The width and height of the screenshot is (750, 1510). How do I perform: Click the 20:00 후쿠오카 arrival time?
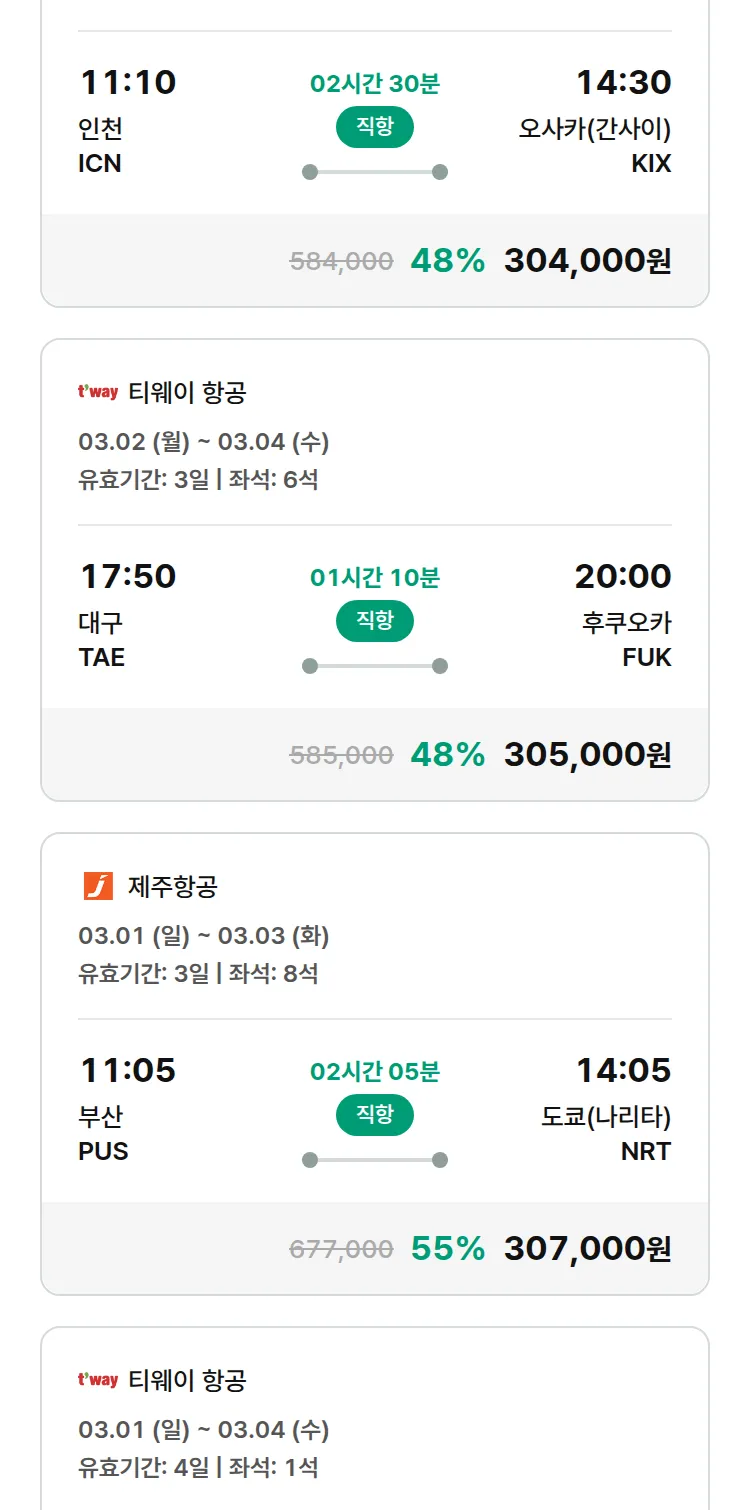[622, 576]
